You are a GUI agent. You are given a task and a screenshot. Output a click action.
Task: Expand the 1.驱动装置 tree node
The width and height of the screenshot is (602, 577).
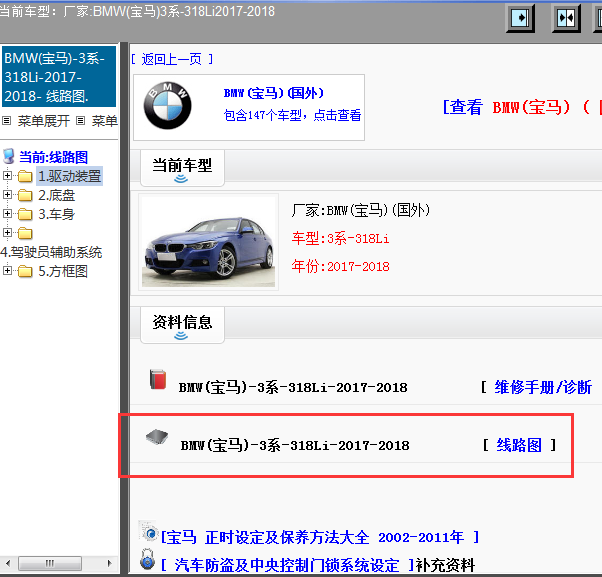click(x=7, y=175)
